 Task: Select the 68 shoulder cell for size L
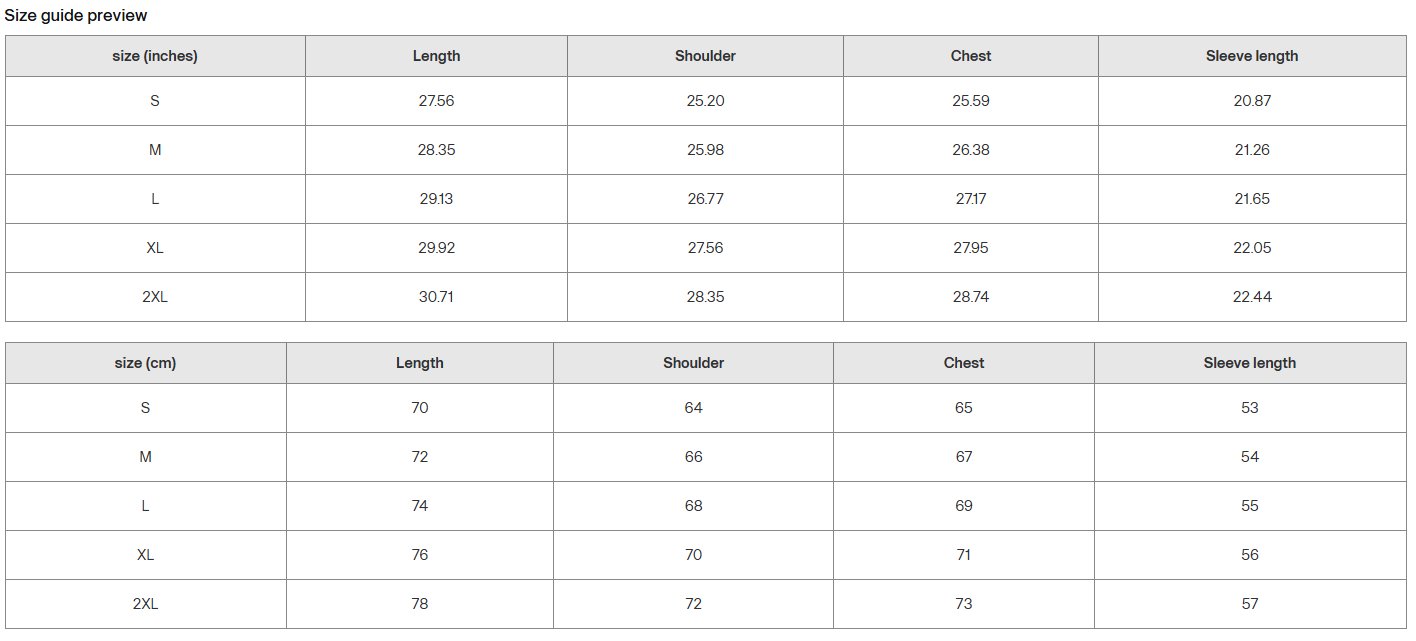(x=694, y=506)
